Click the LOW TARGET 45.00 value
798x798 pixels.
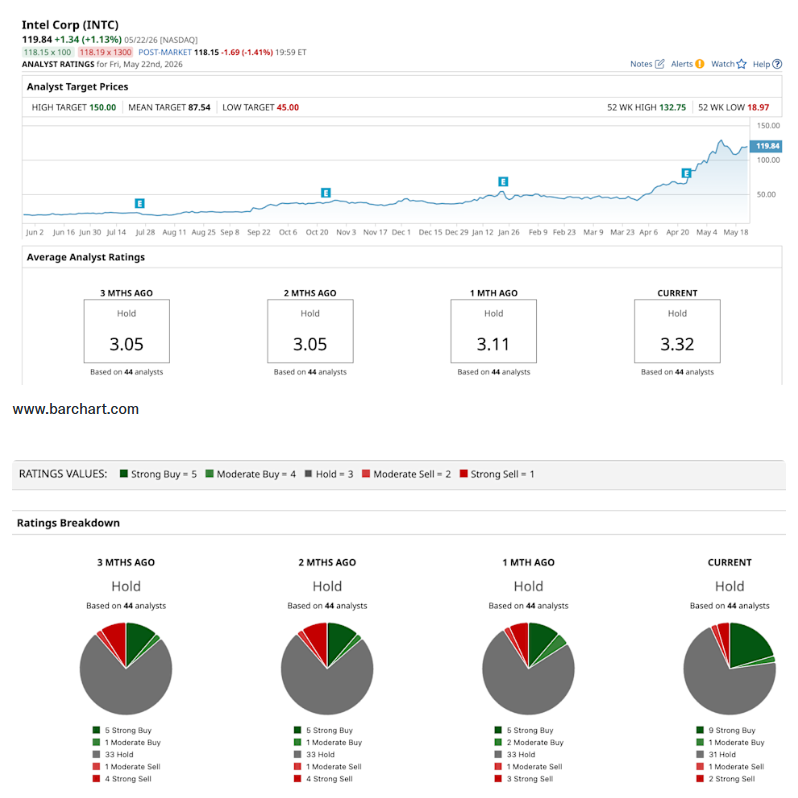[288, 107]
